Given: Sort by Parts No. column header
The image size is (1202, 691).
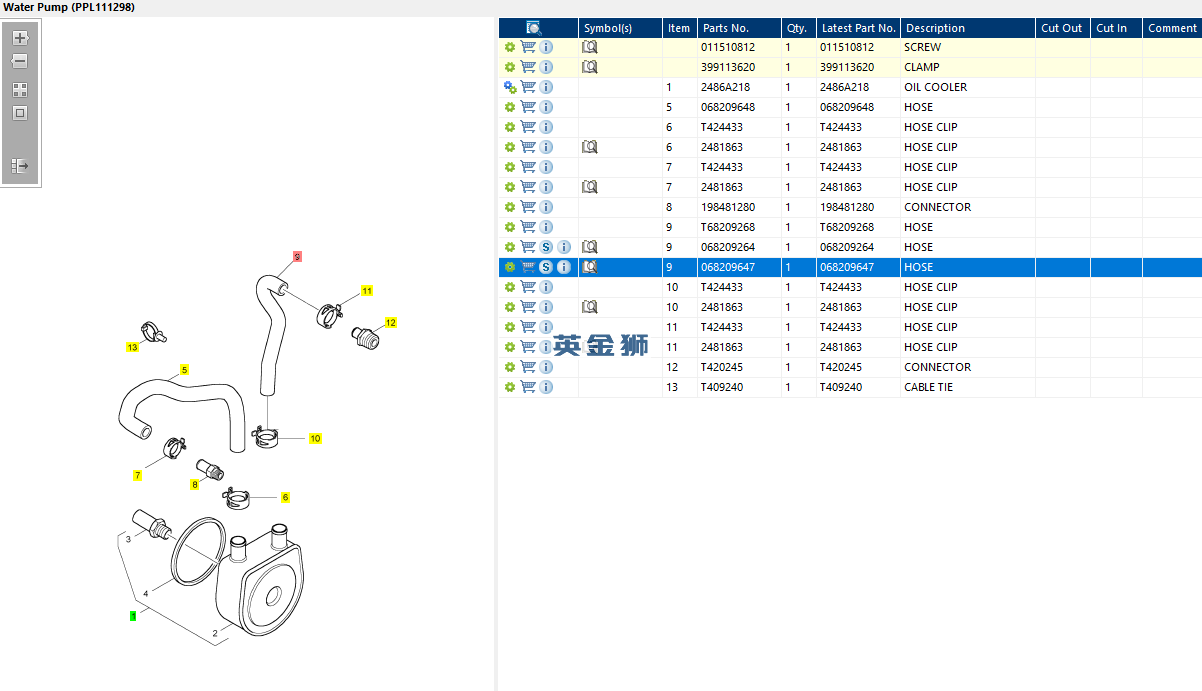Looking at the screenshot, I should tap(739, 28).
